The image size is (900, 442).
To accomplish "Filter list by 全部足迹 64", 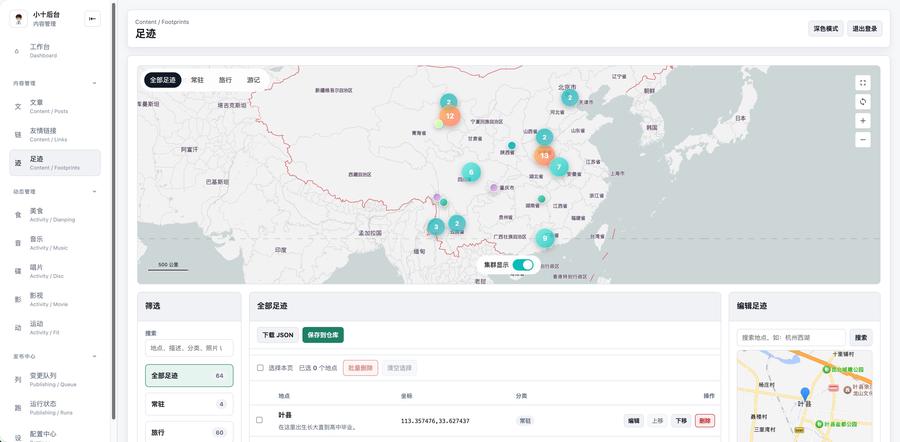I will [189, 375].
